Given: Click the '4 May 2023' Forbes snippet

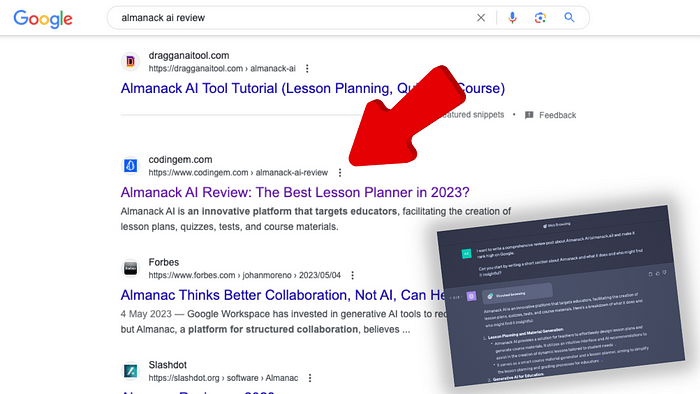Looking at the screenshot, I should pyautogui.click(x=146, y=314).
